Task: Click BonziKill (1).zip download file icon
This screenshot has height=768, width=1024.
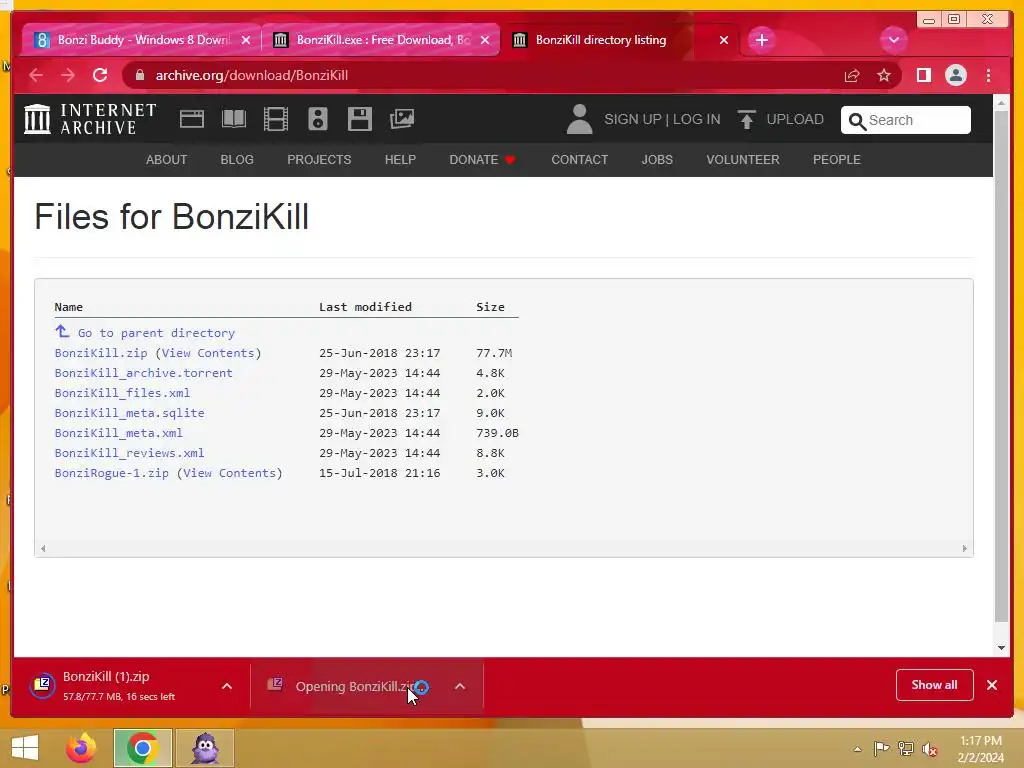Action: [42, 685]
